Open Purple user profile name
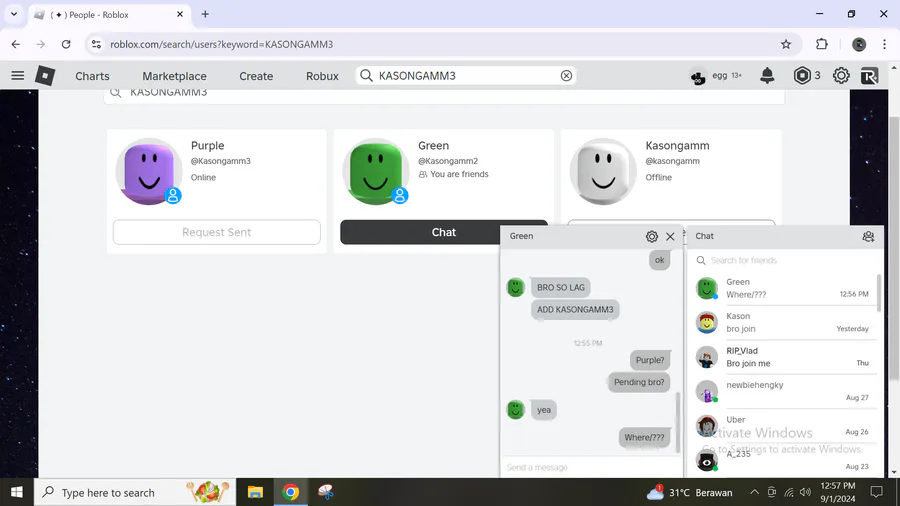This screenshot has height=506, width=900. (x=208, y=146)
